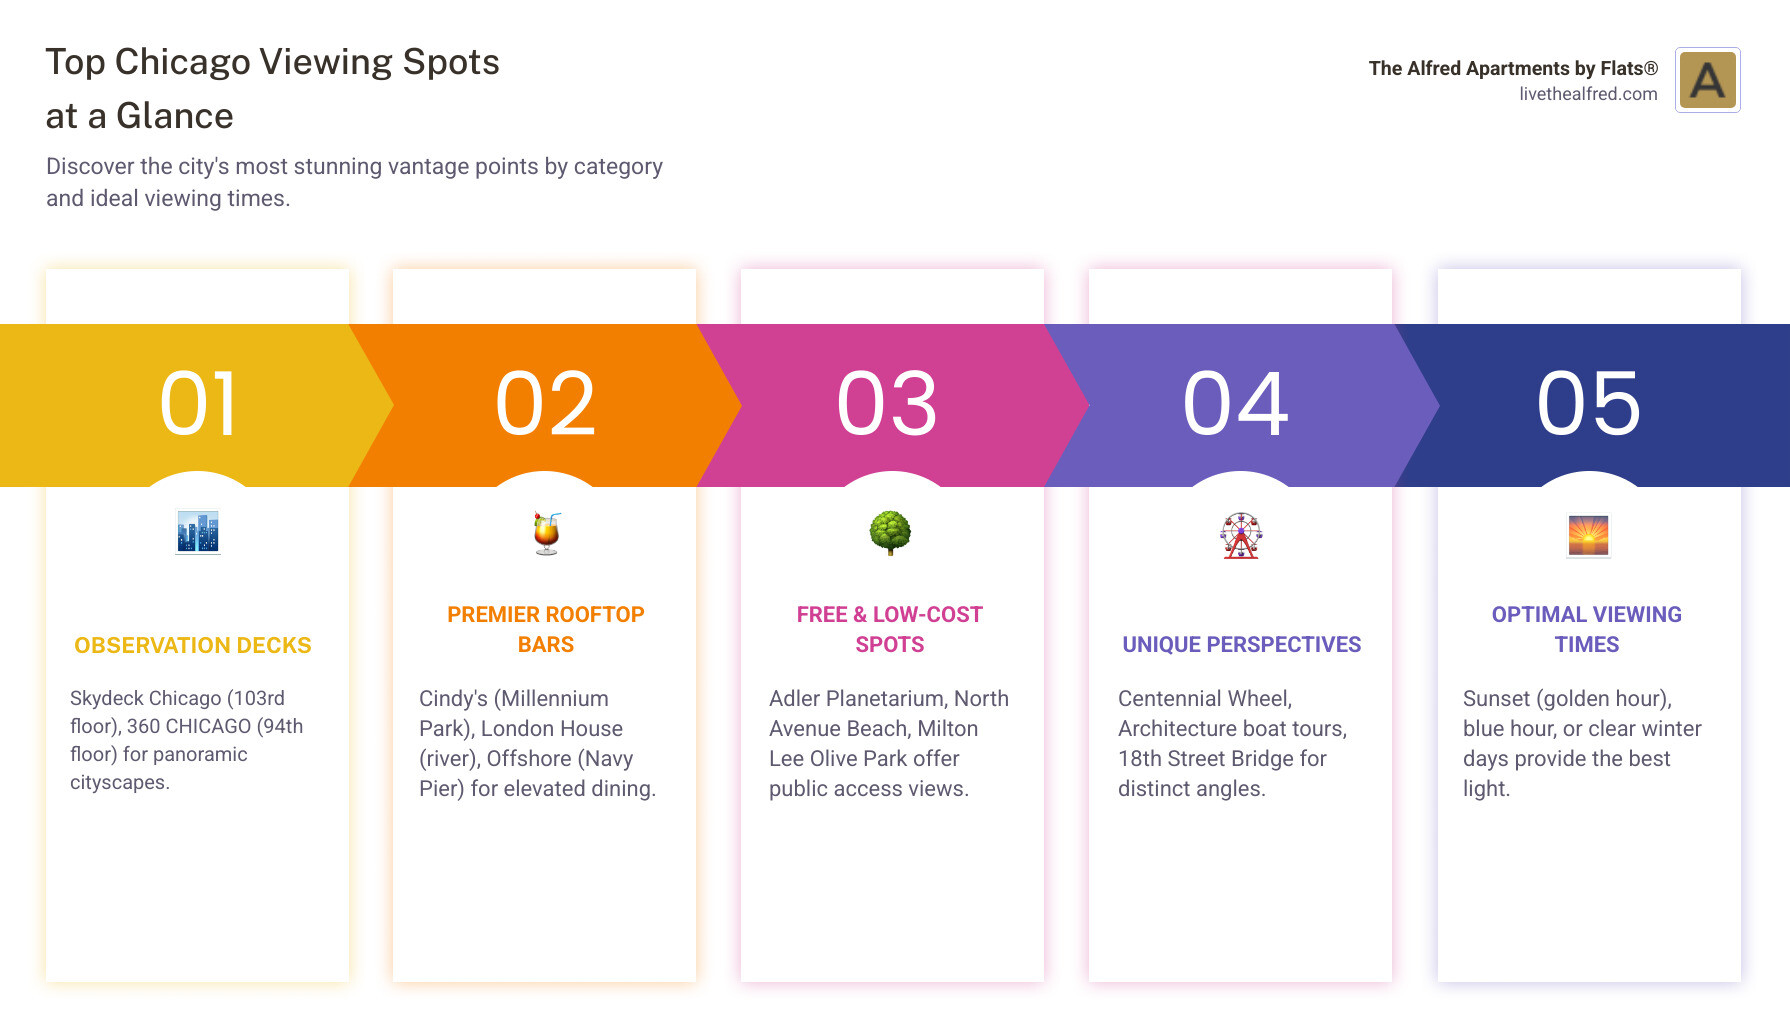
Task: Click The Alfred Apartments by Flats text
Action: point(1512,68)
